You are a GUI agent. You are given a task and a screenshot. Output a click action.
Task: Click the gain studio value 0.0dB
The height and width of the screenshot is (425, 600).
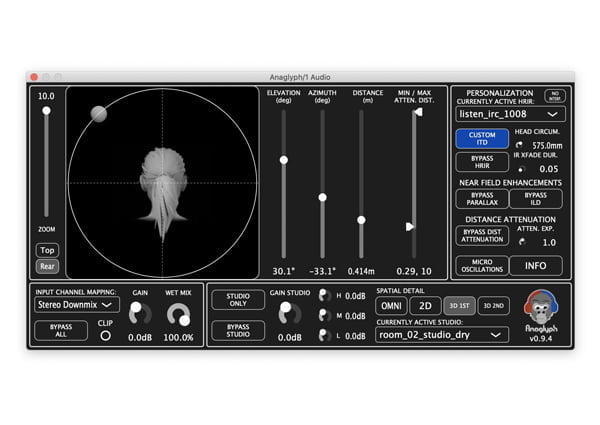pyautogui.click(x=290, y=338)
